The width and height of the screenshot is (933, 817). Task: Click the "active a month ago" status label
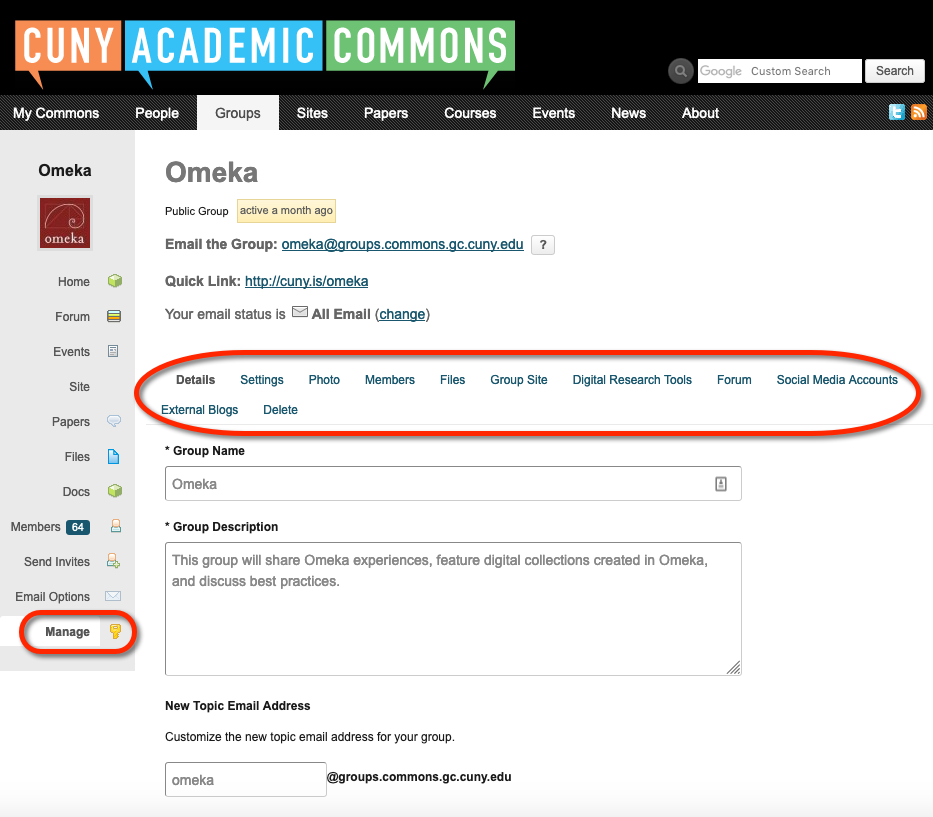pyautogui.click(x=286, y=211)
